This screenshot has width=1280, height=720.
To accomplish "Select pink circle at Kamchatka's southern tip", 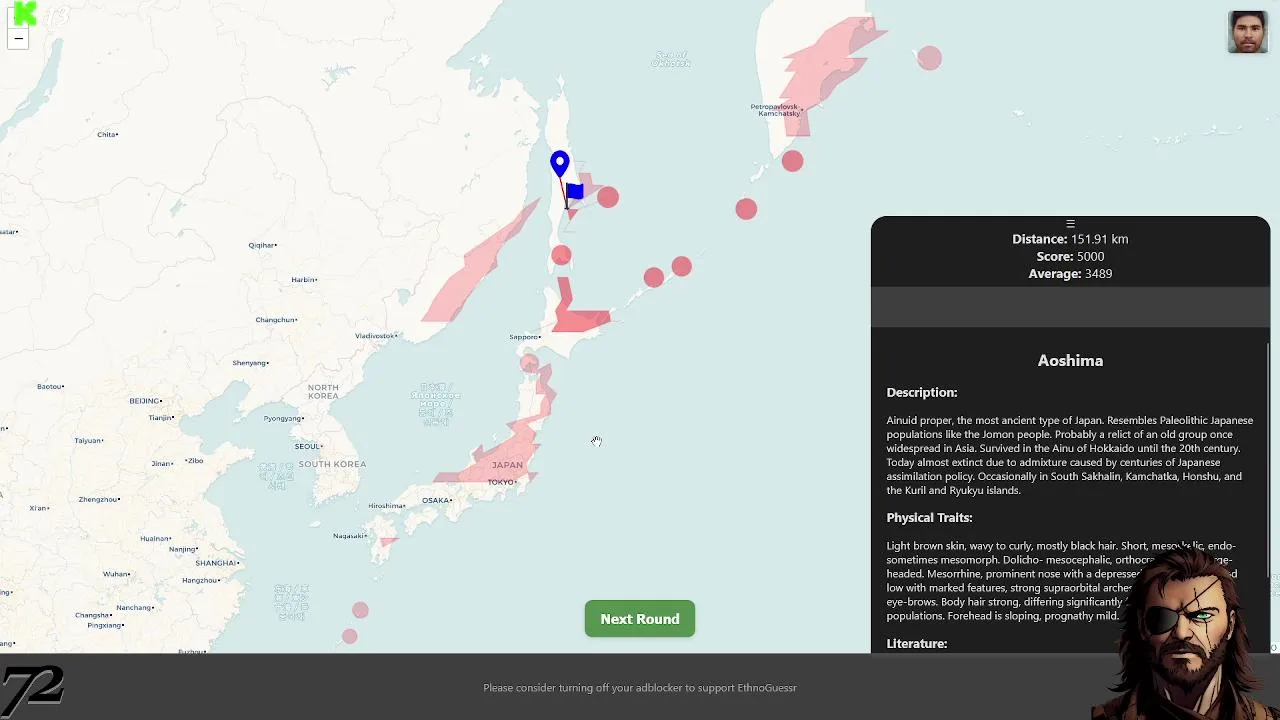I will (x=793, y=161).
